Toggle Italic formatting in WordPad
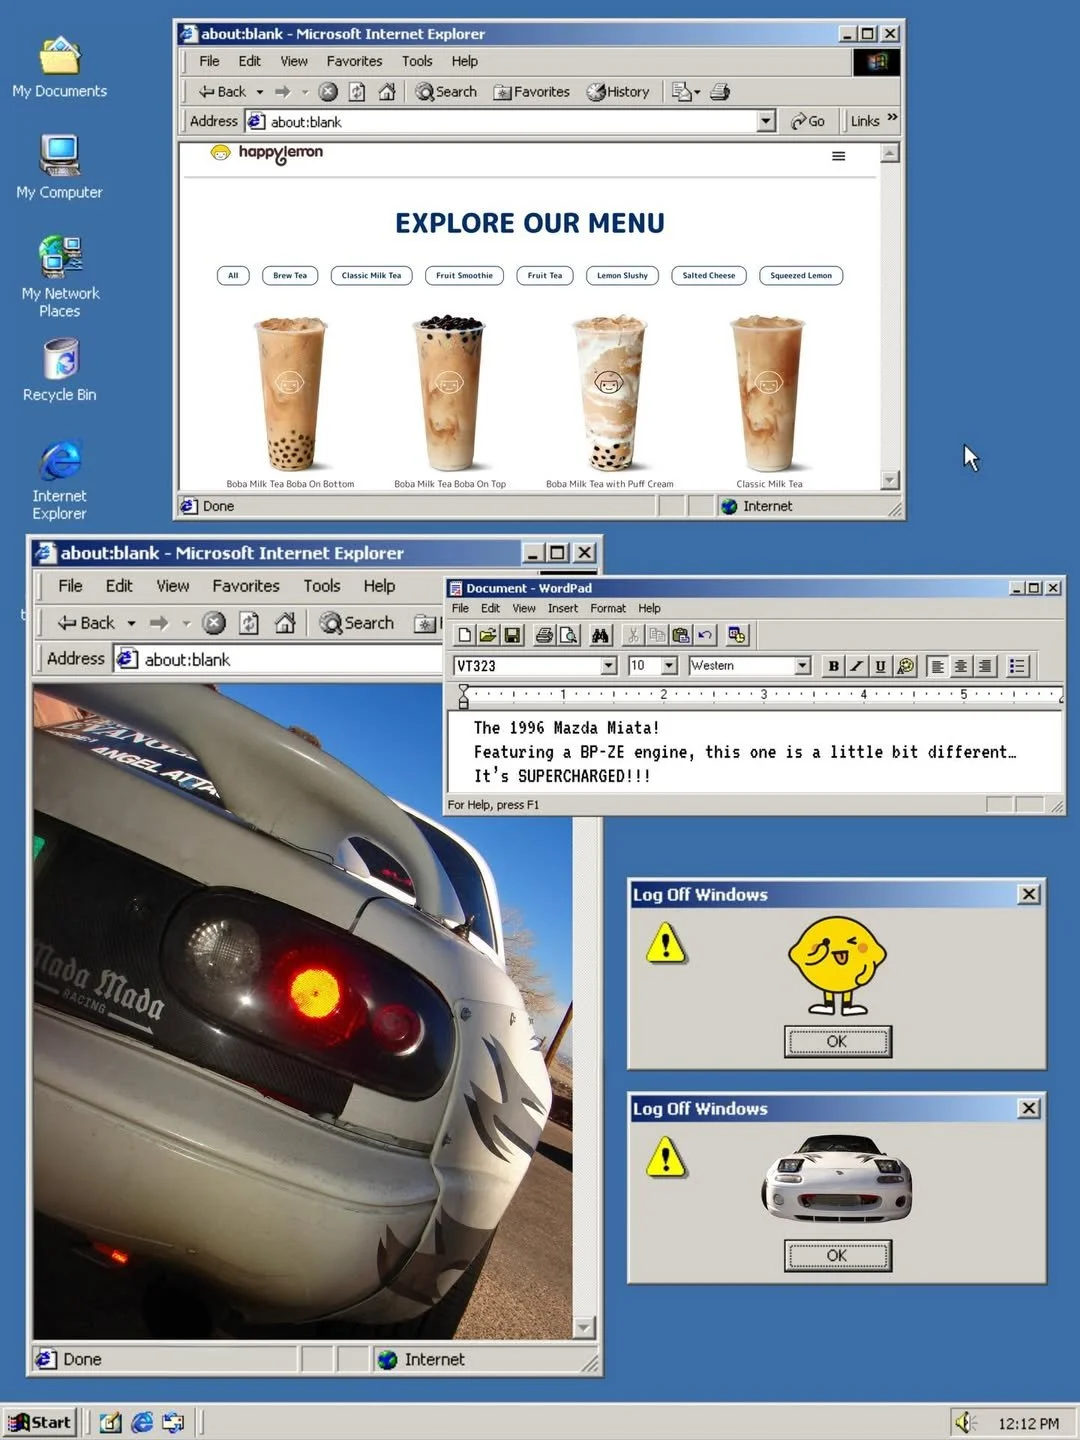1080x1440 pixels. pyautogui.click(x=856, y=666)
